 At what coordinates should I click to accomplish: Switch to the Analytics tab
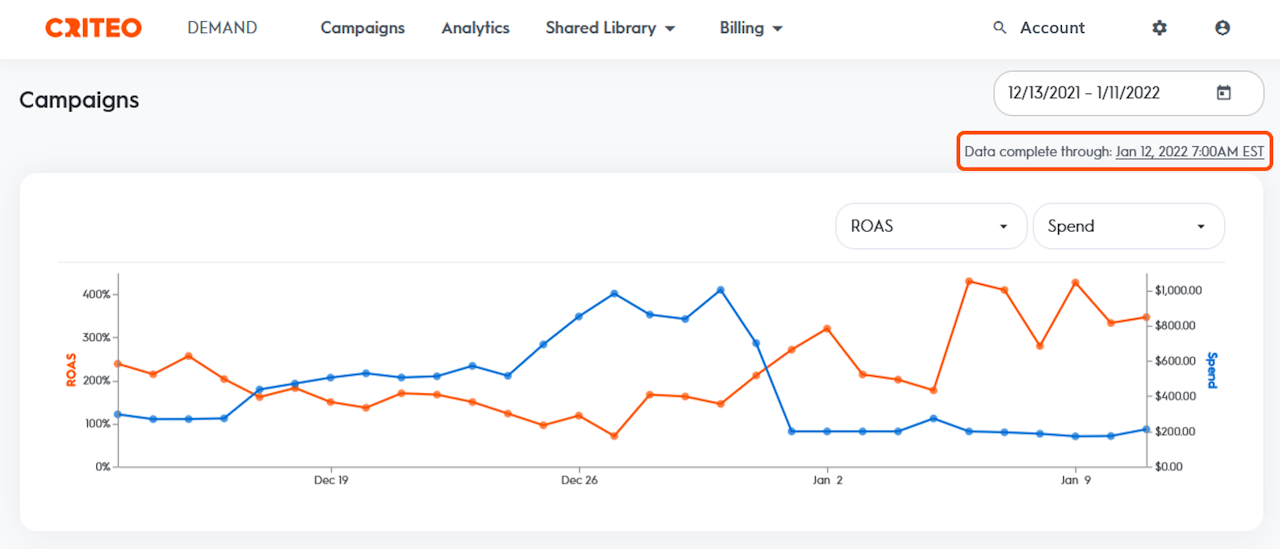(475, 28)
